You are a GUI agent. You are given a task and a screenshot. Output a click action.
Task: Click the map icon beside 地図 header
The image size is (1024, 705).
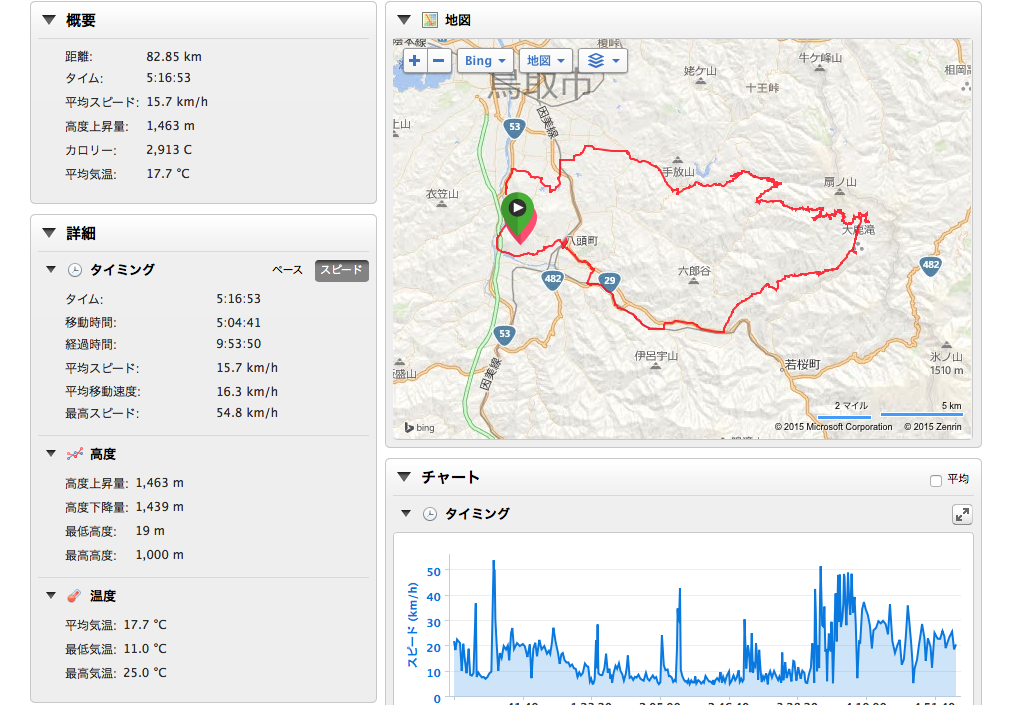click(430, 19)
